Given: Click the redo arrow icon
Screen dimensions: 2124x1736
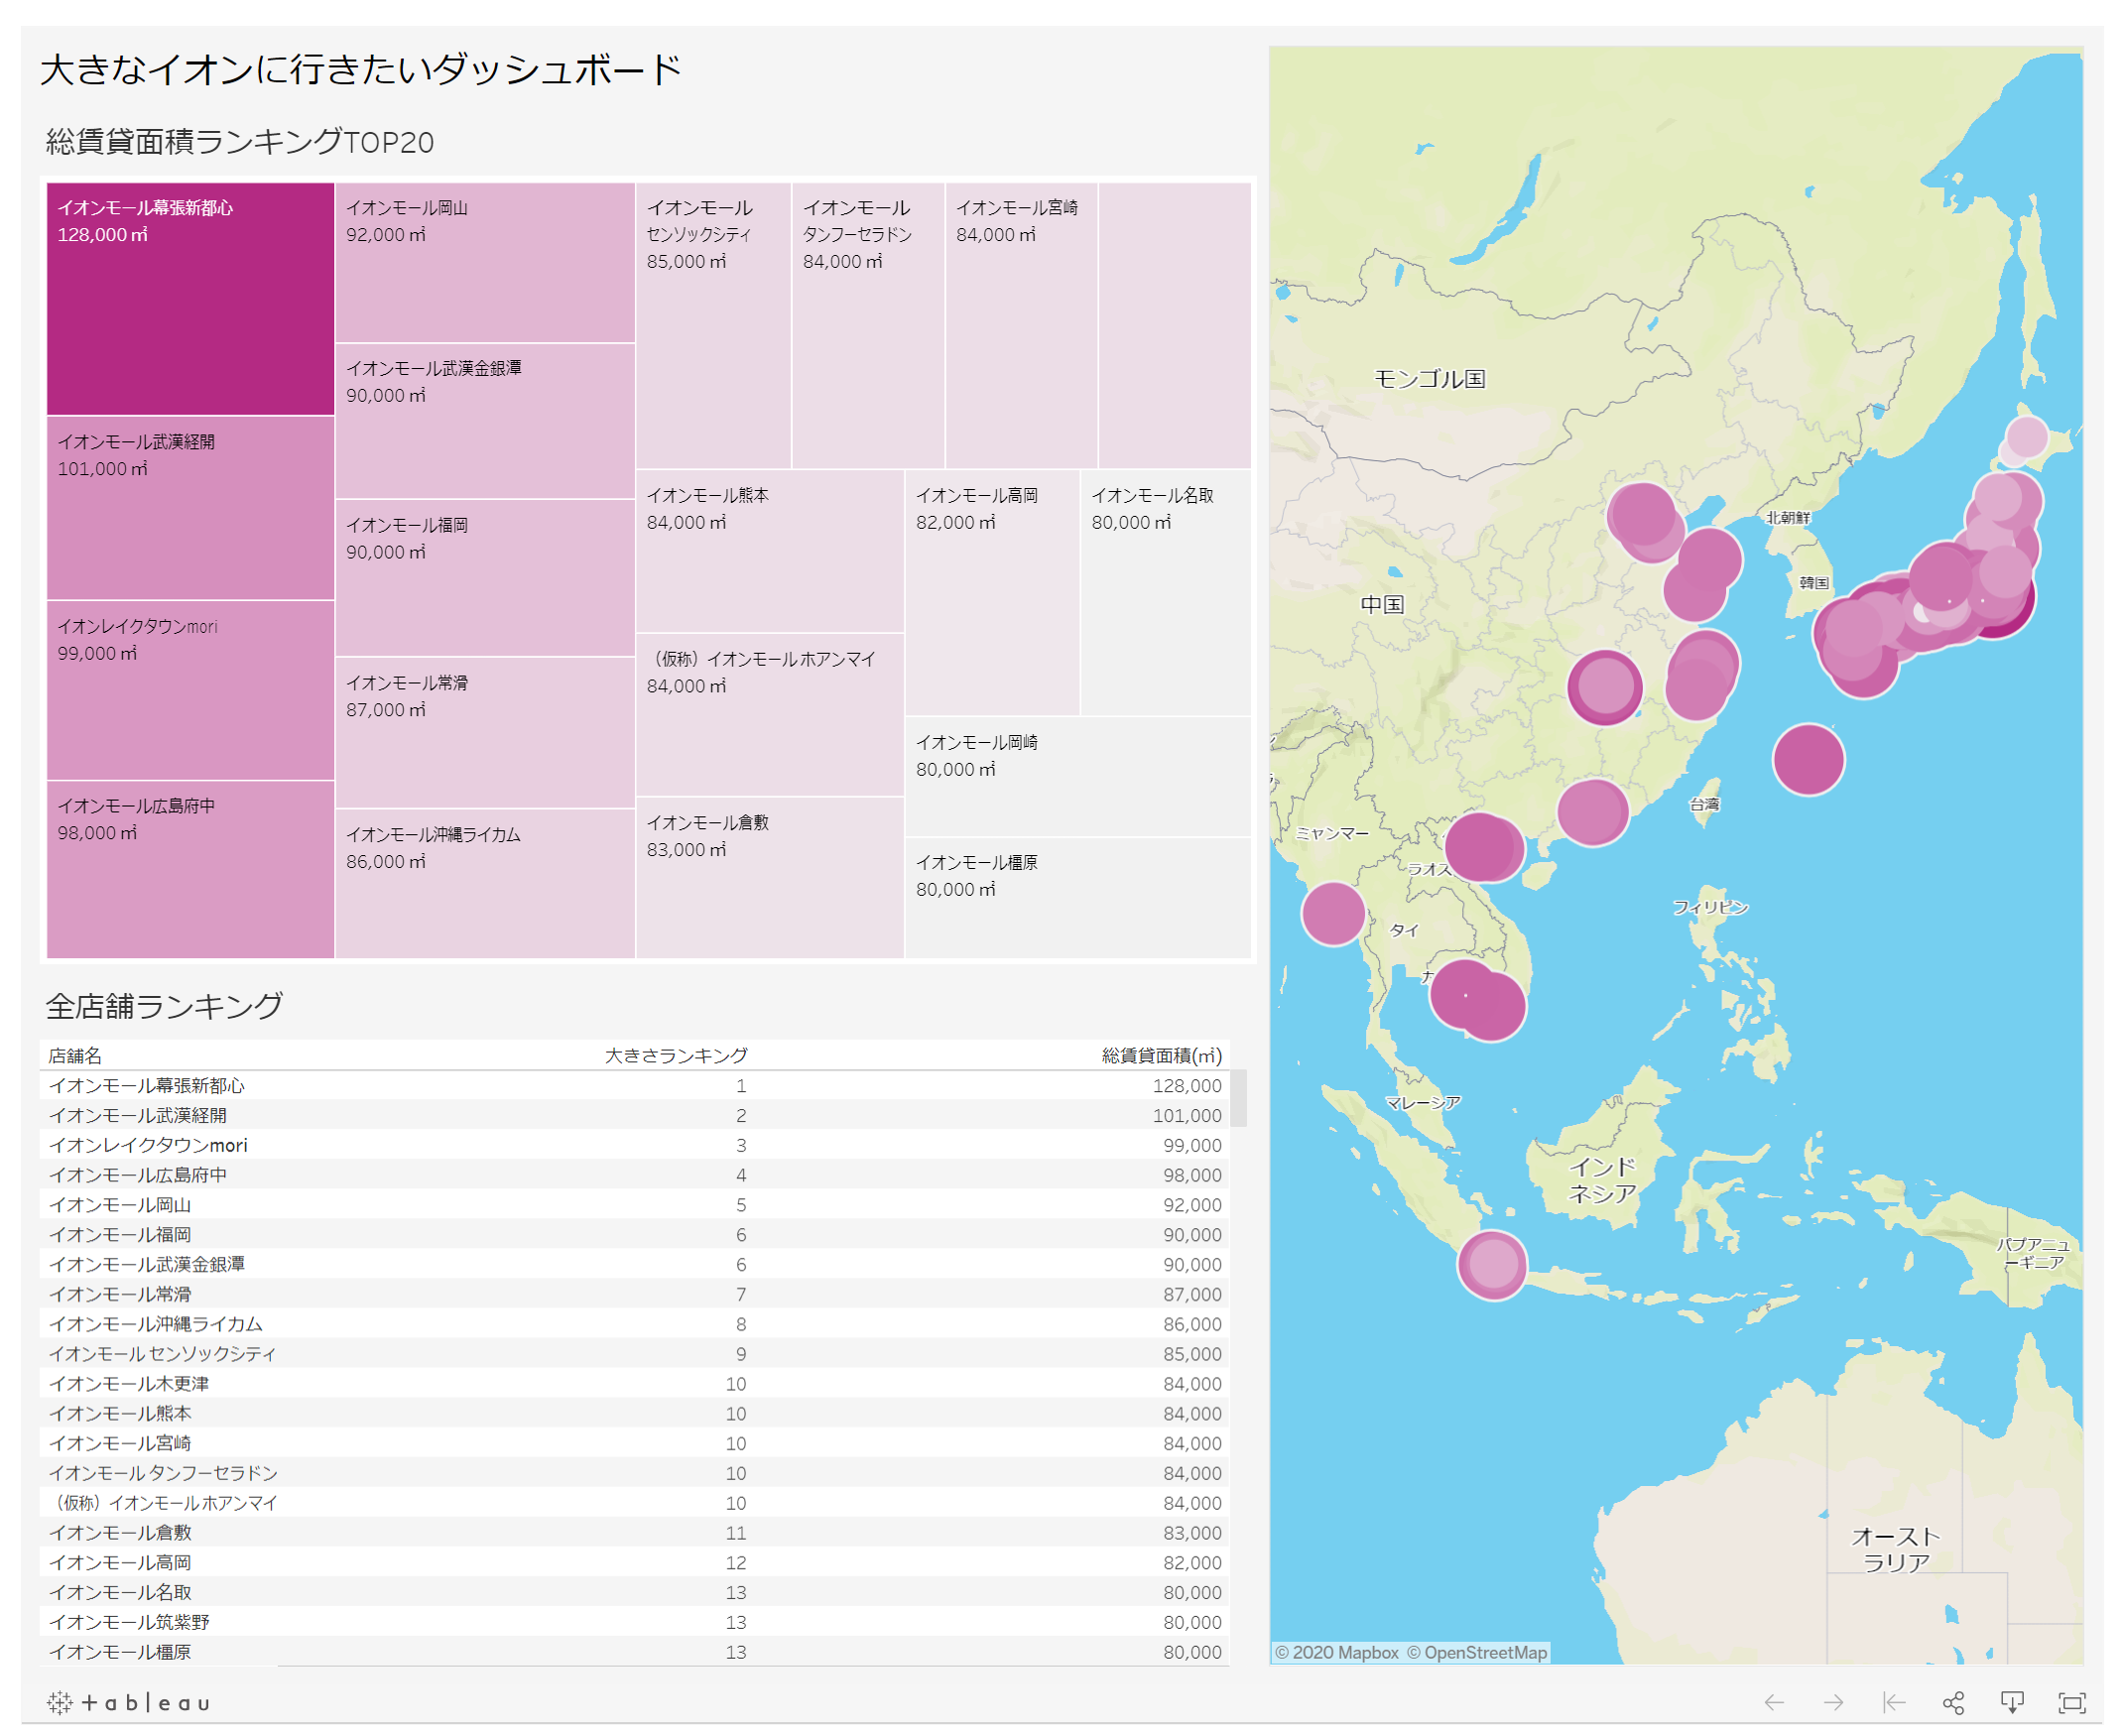Looking at the screenshot, I should click(1833, 1702).
